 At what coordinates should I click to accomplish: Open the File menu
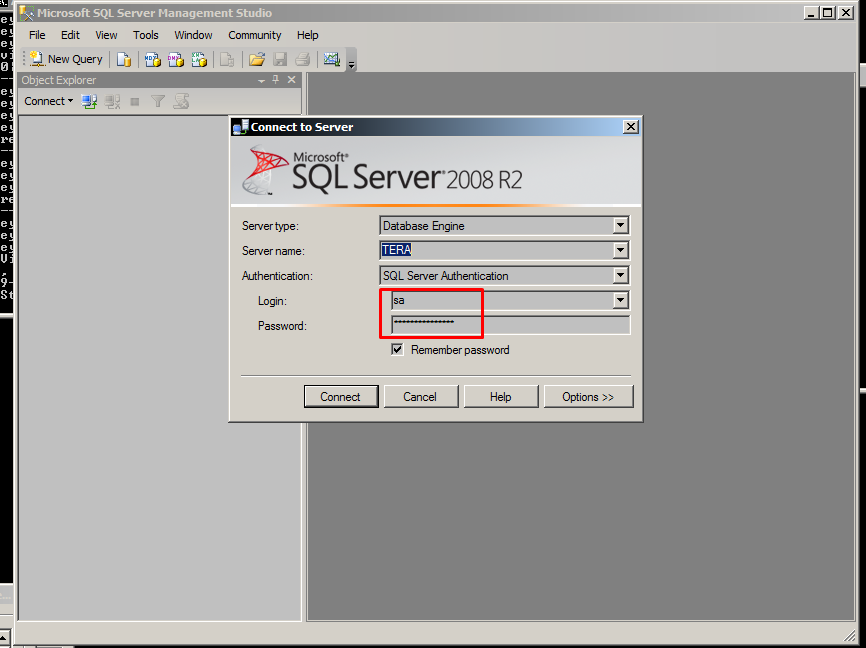coord(37,35)
